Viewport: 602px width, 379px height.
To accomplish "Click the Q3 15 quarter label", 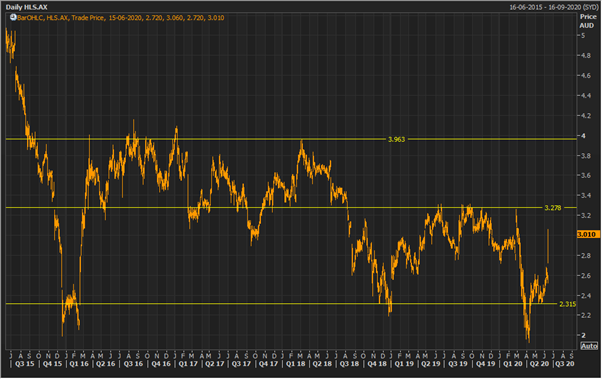I will tap(25, 364).
